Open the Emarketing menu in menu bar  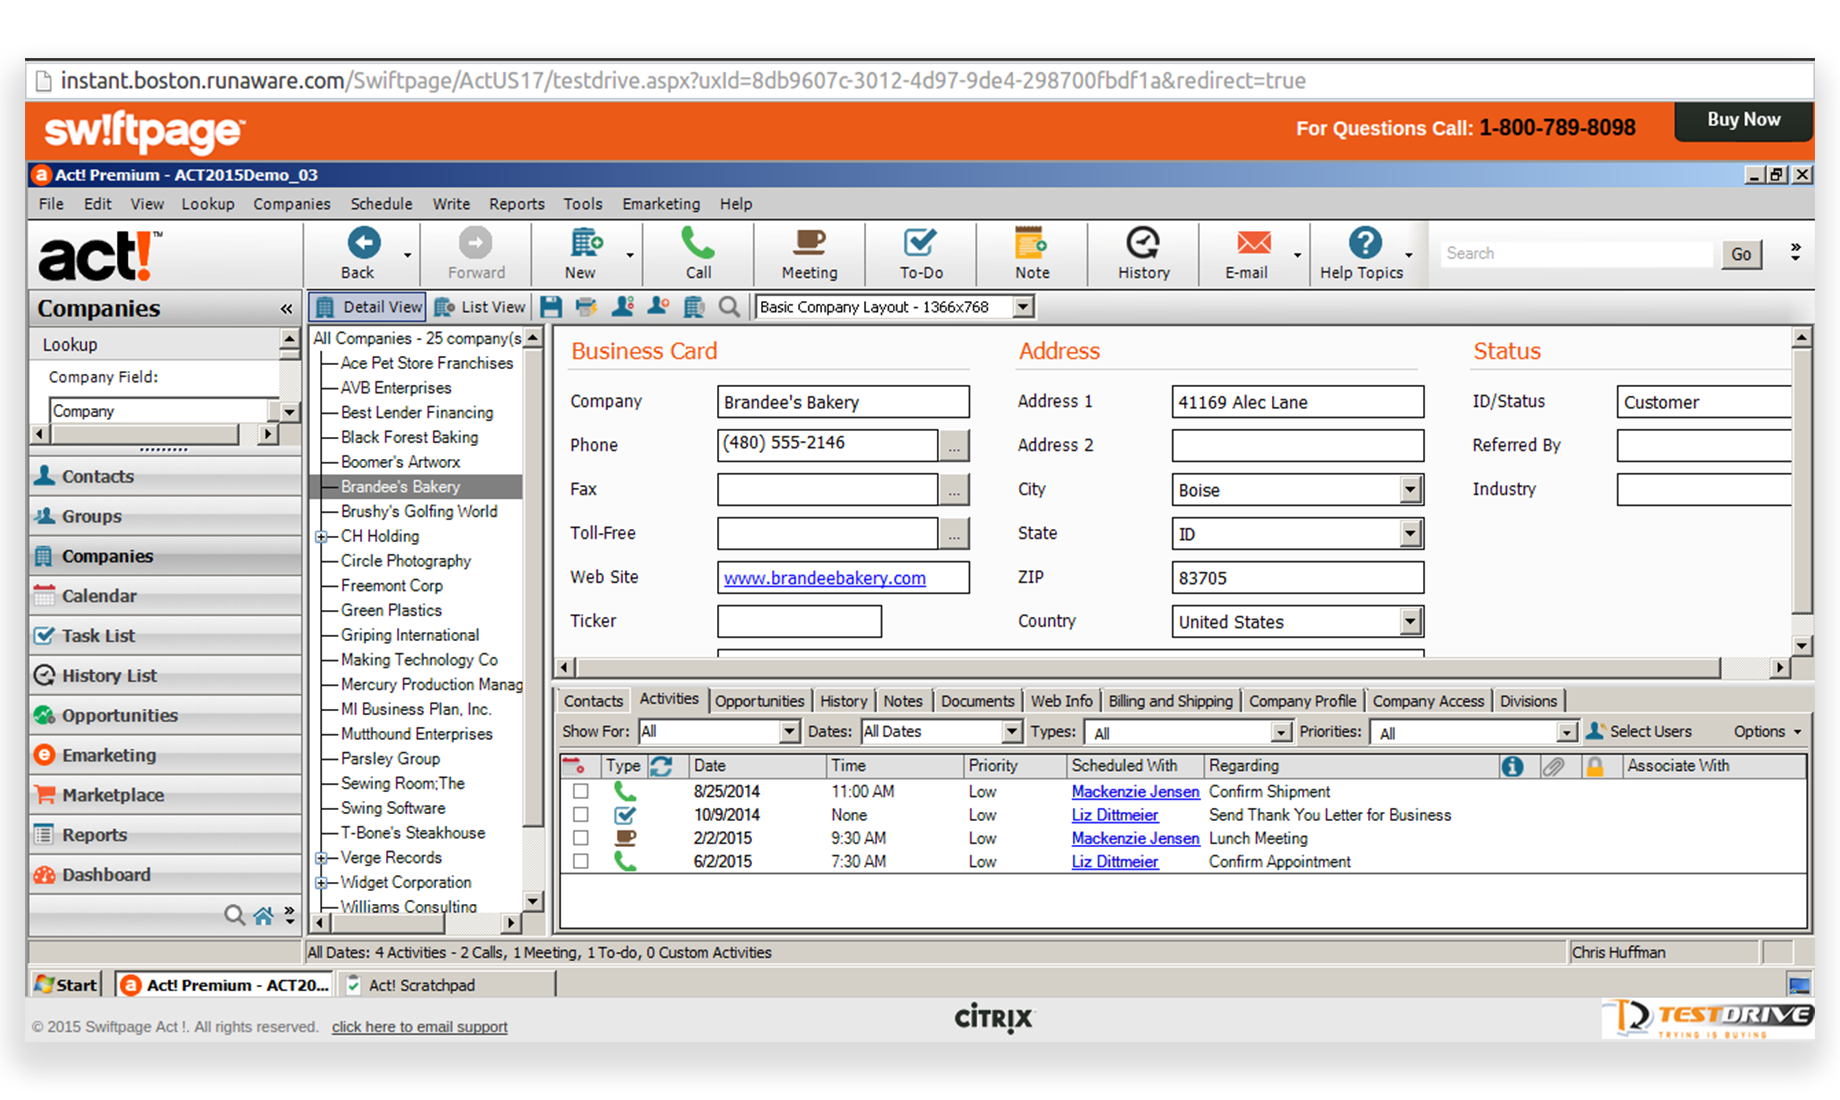[x=661, y=204]
